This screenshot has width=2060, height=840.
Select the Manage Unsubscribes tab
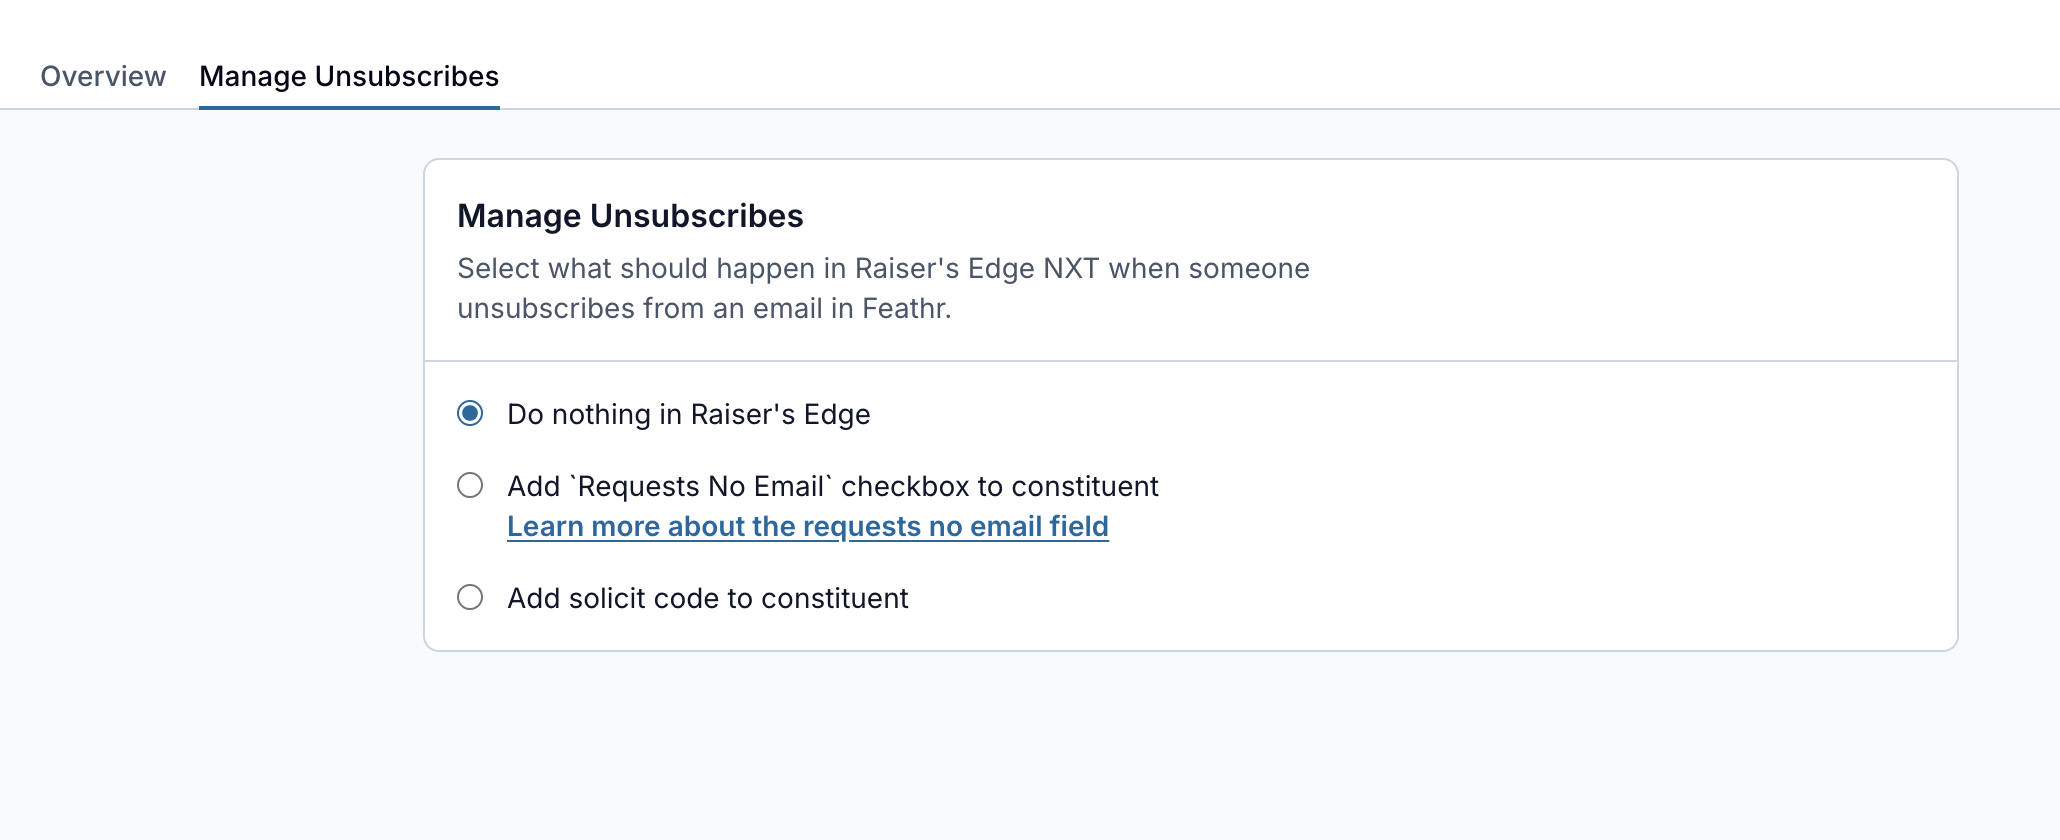pos(349,76)
